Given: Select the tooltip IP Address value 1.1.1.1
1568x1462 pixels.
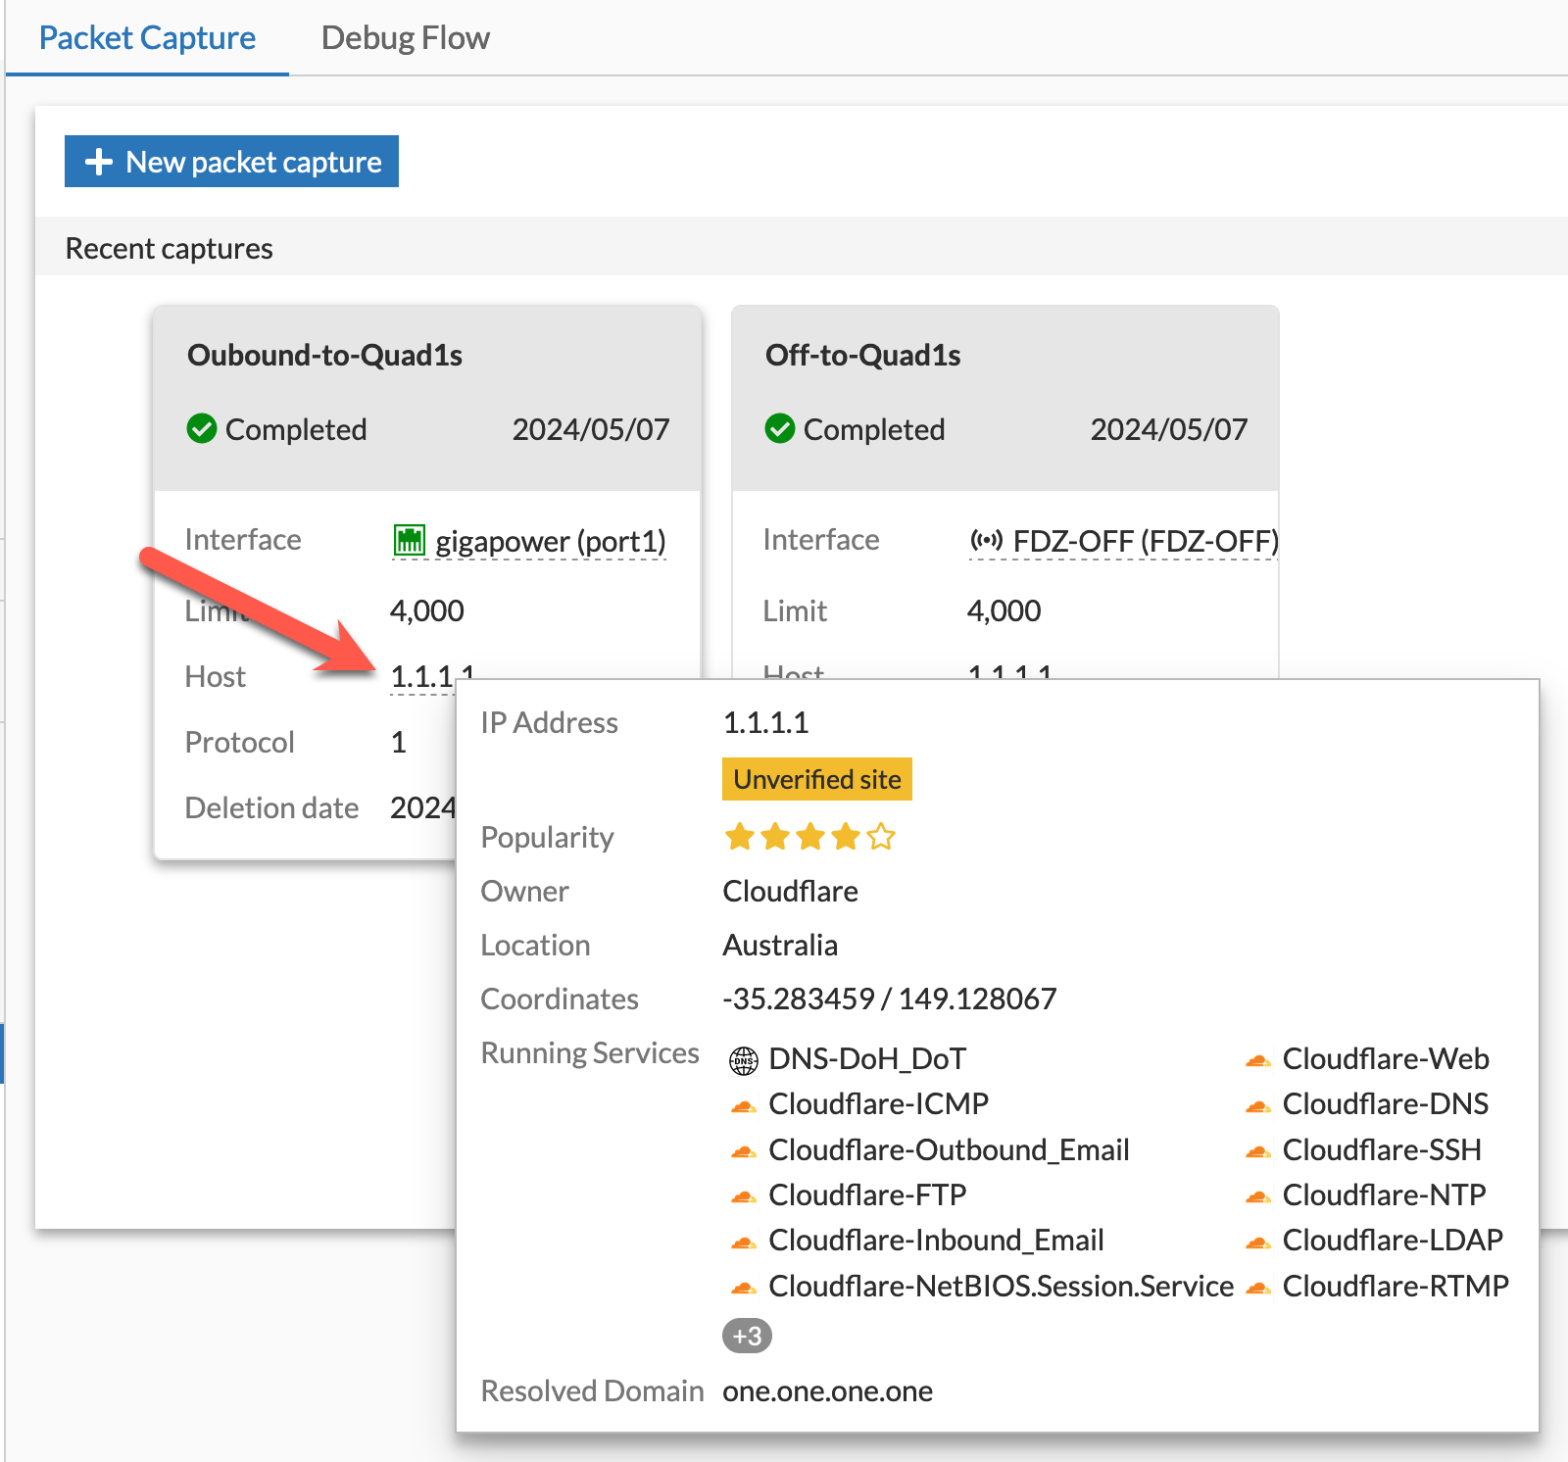Looking at the screenshot, I should (x=765, y=722).
